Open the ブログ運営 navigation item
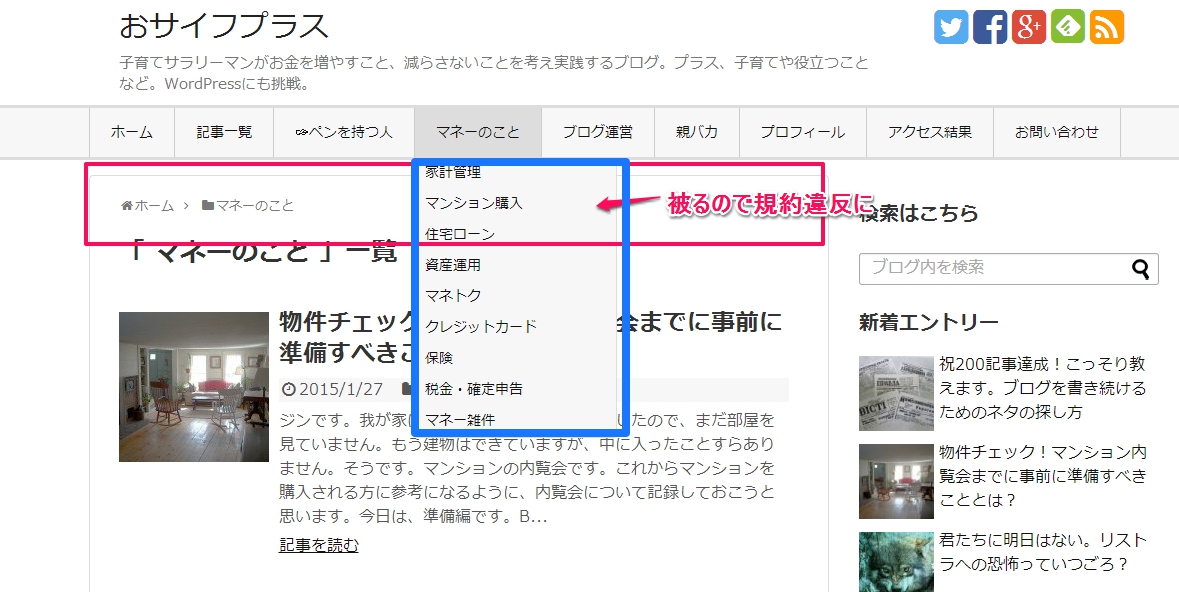Viewport: 1179px width, 592px height. (x=597, y=132)
